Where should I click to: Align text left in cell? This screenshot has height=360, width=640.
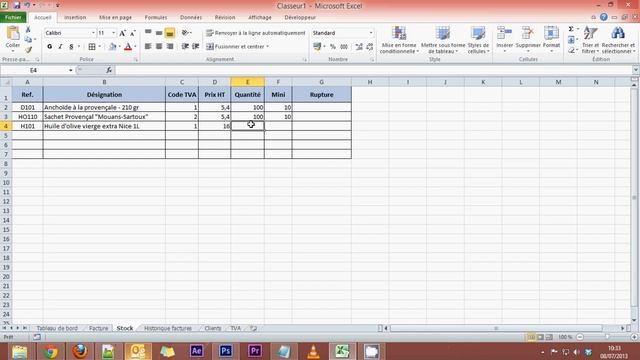(148, 47)
